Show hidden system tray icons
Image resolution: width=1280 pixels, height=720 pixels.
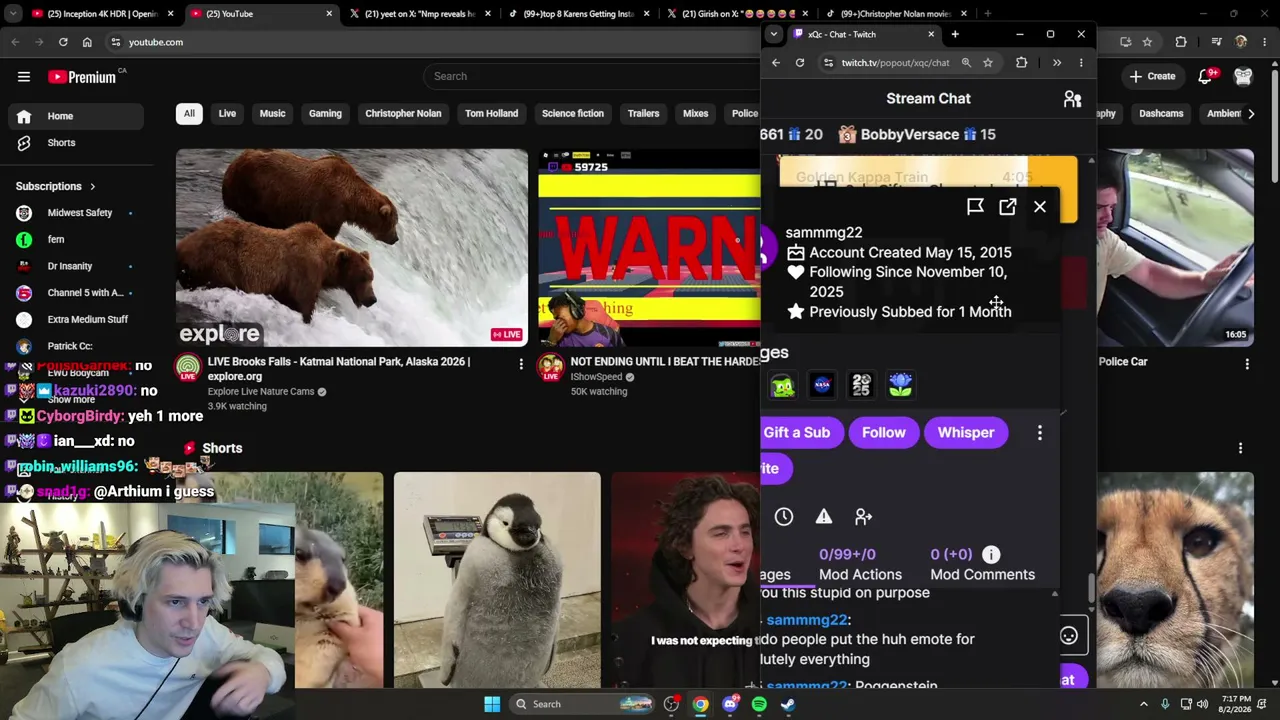(1144, 705)
